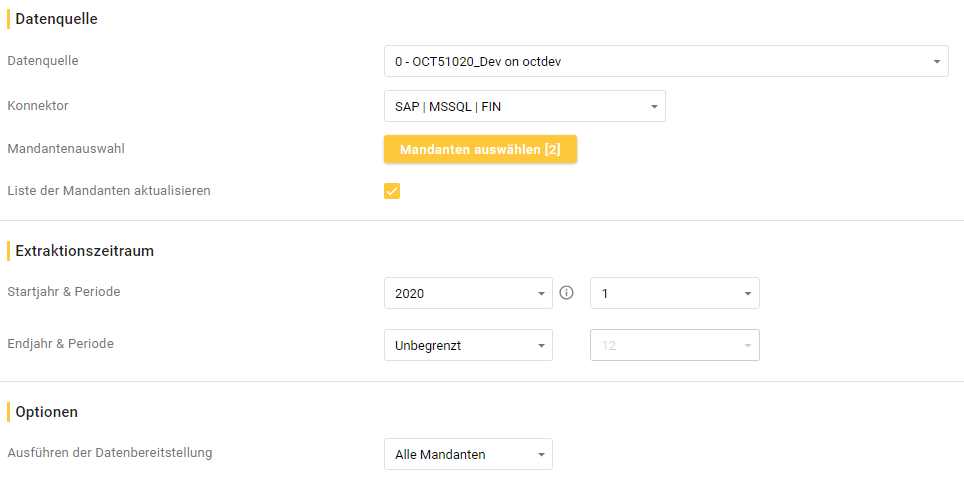The width and height of the screenshot is (964, 477).
Task: Click the Konnektor field label
Action: 38,105
